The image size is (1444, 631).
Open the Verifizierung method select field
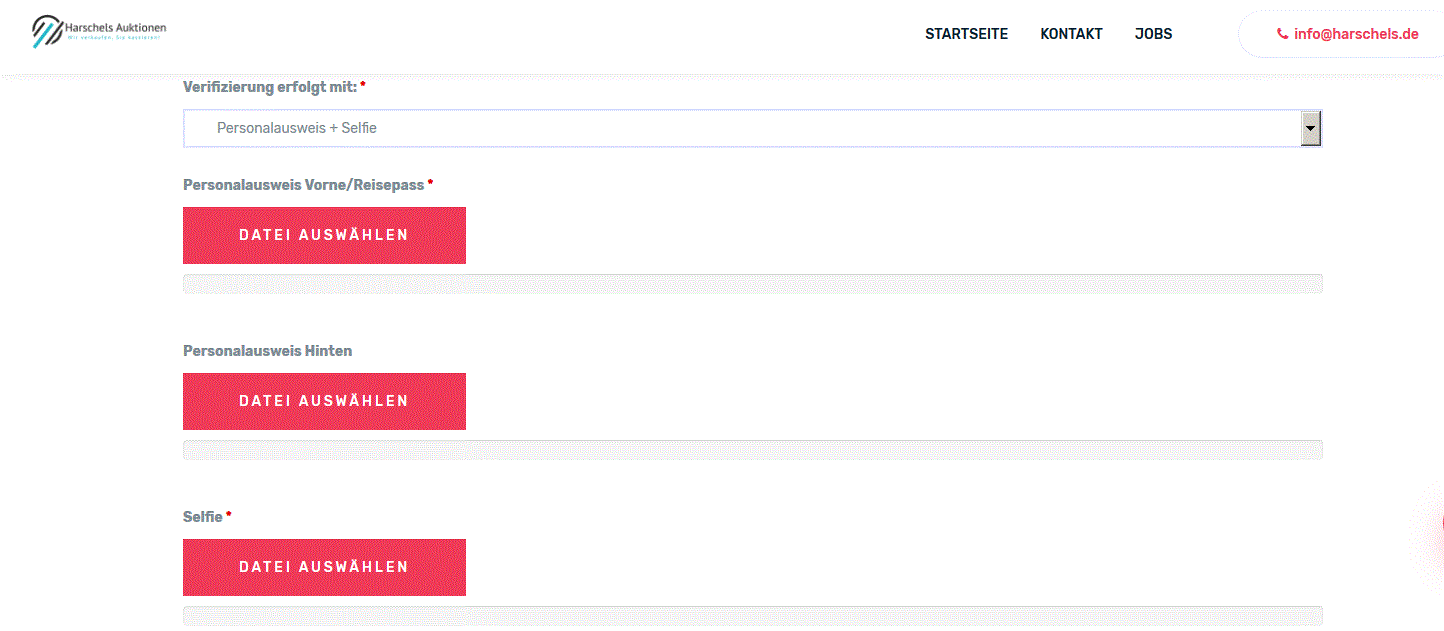coord(752,128)
